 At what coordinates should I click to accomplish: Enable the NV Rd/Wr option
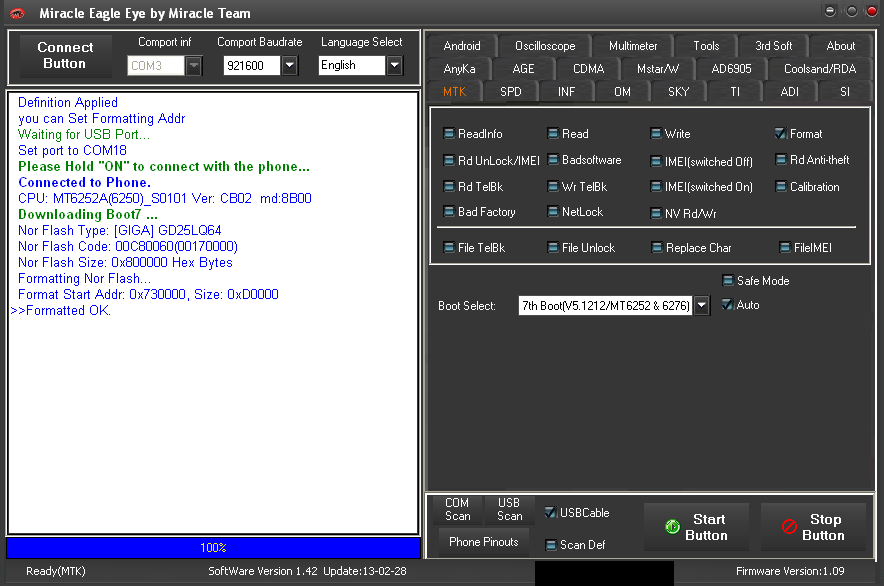(656, 214)
